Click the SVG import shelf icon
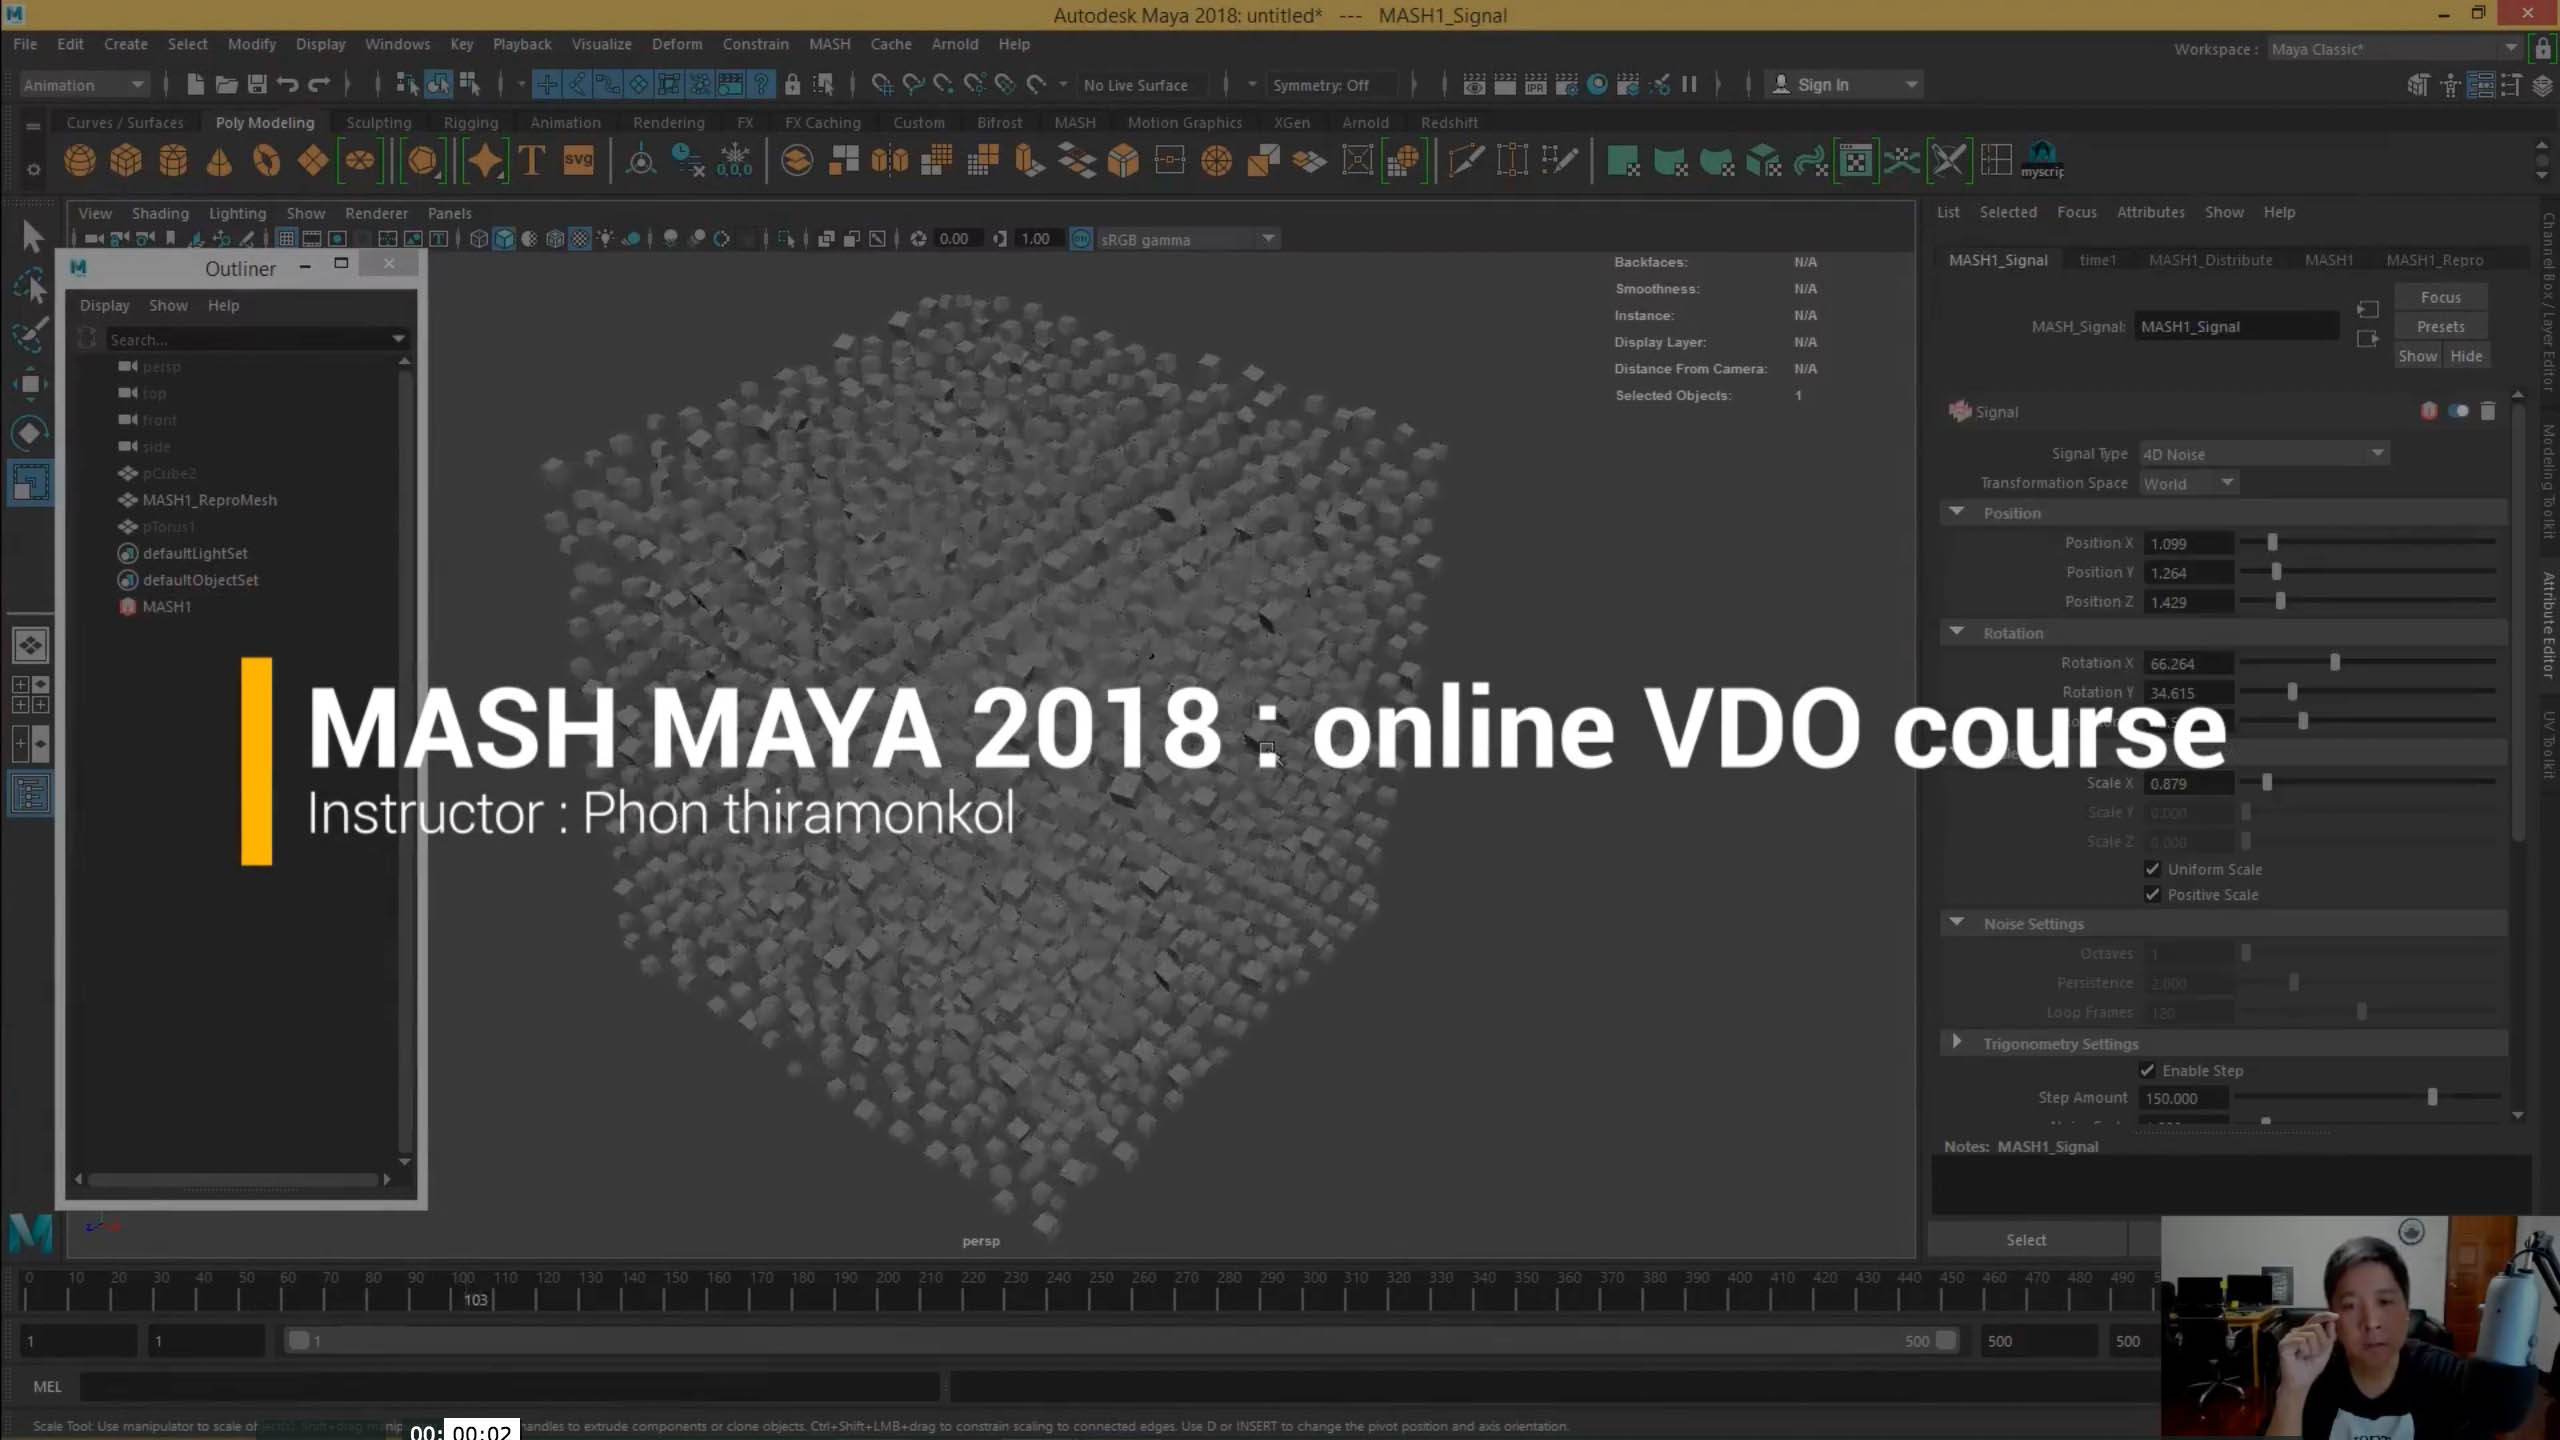 pos(578,160)
